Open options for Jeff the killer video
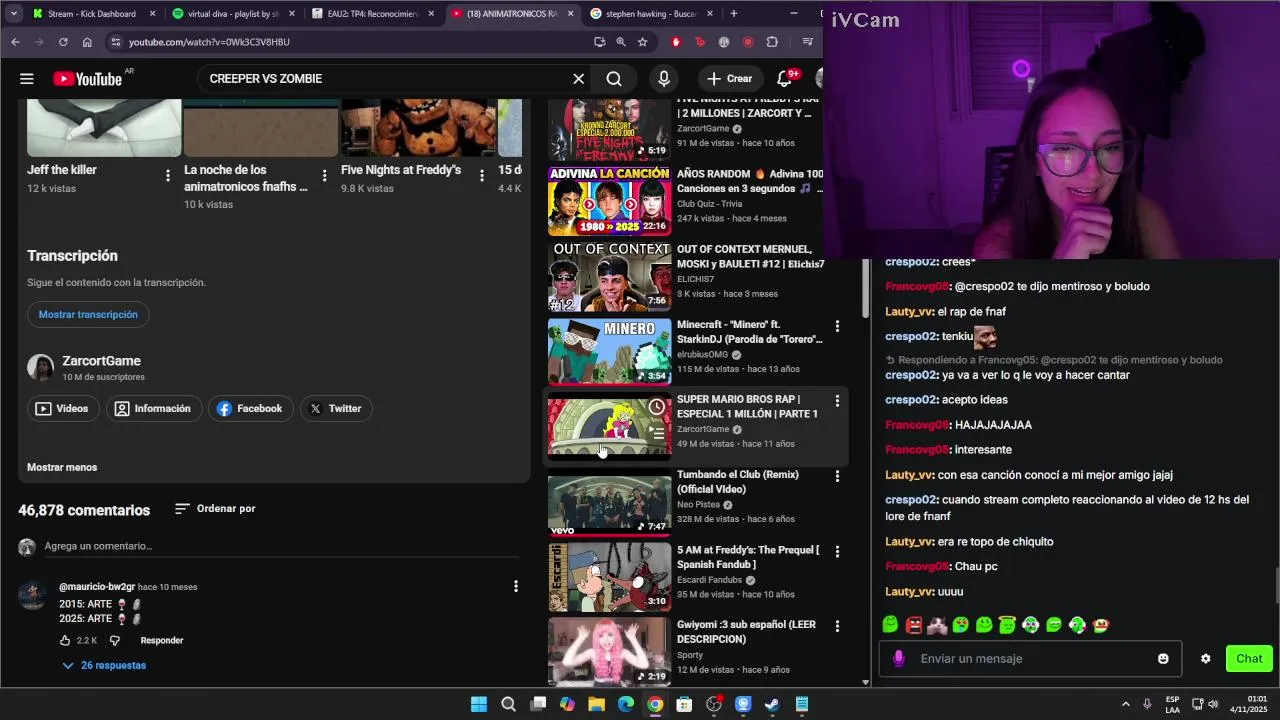The image size is (1280, 720). 167,175
